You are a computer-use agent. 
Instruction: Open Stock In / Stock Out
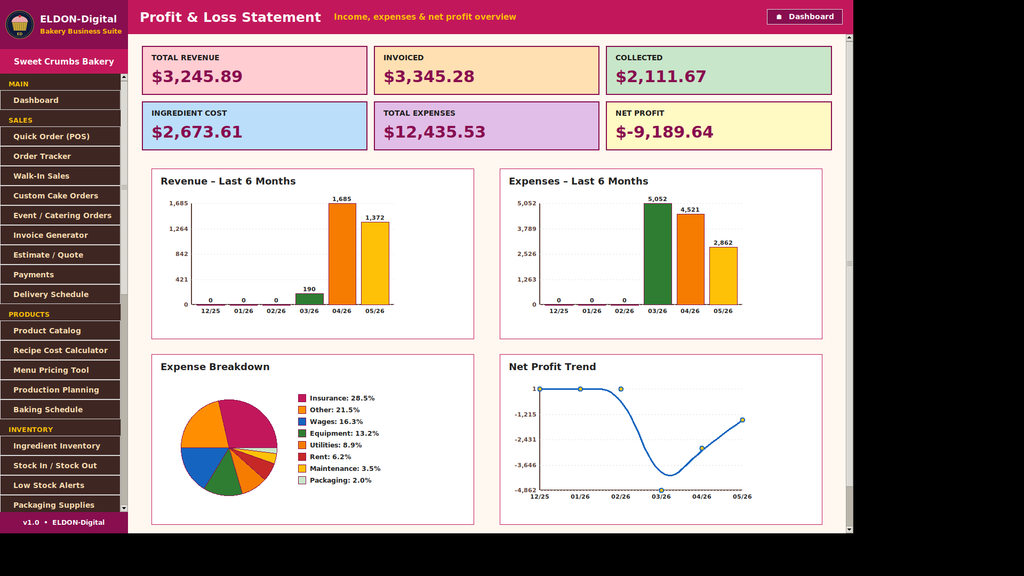[60, 466]
